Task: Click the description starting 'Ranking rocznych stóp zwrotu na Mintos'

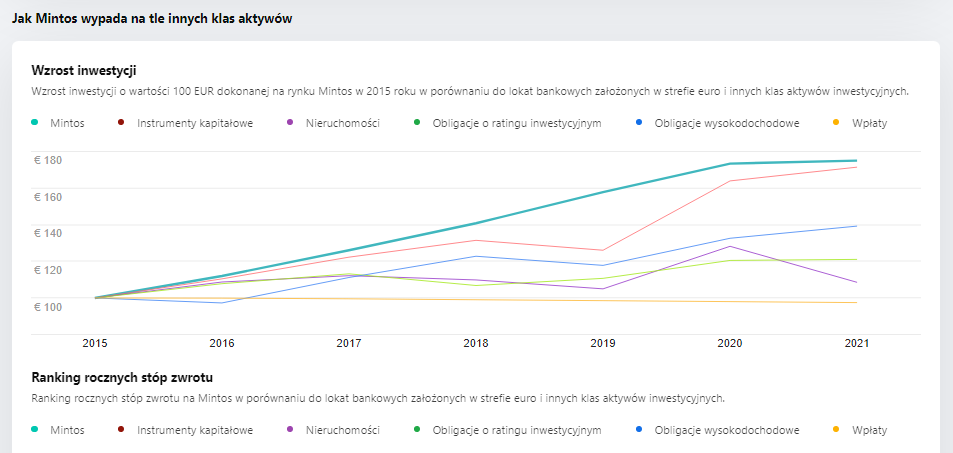Action: 377,399
